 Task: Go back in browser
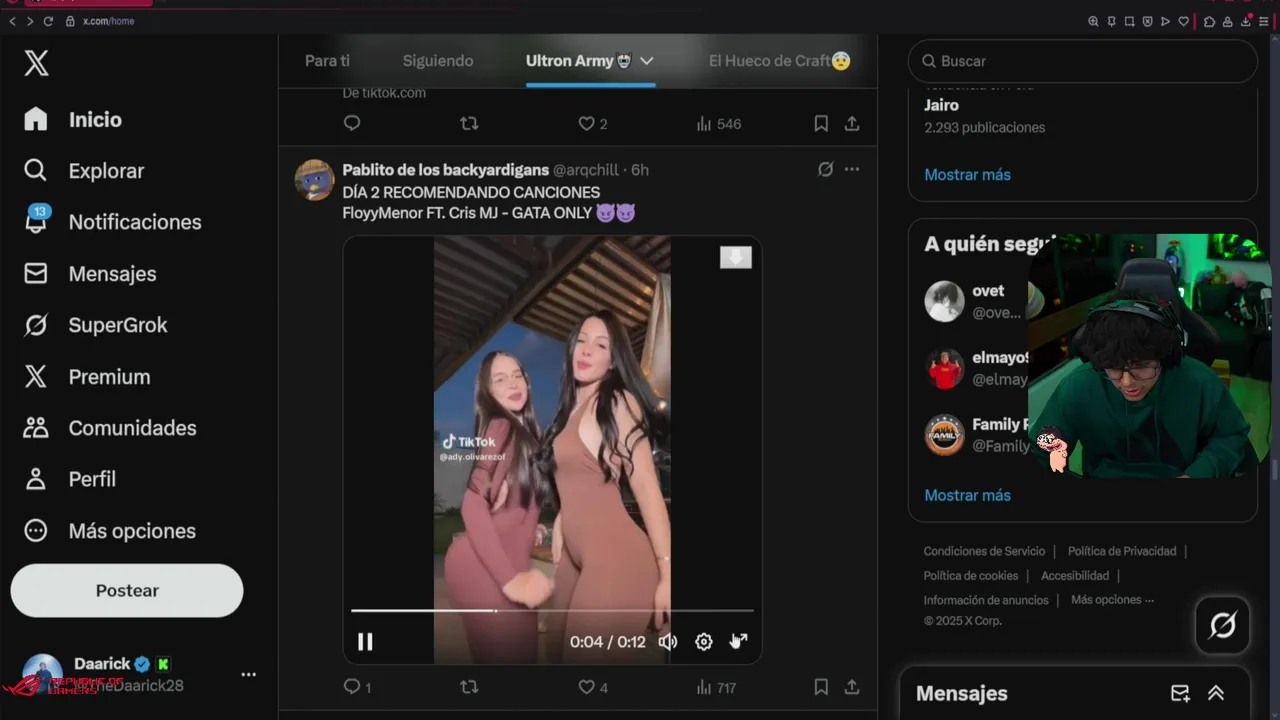click(12, 21)
